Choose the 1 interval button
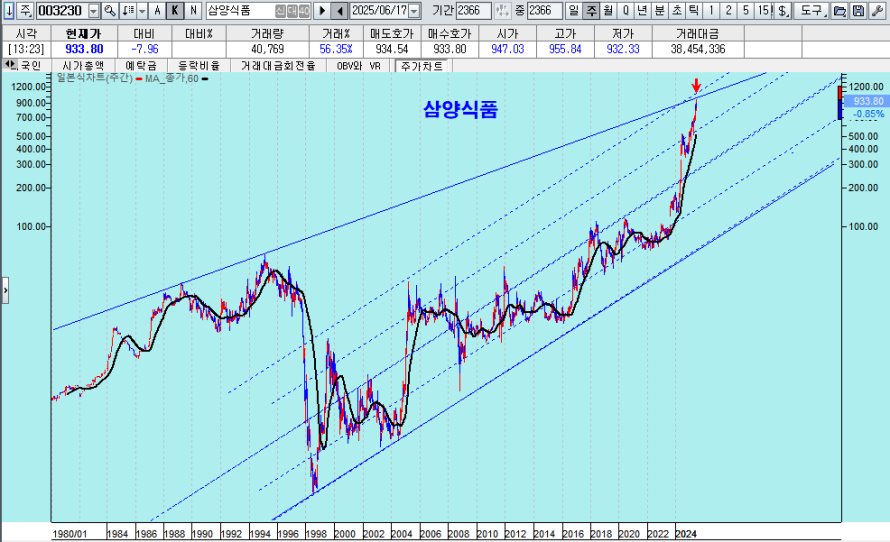 coord(711,10)
